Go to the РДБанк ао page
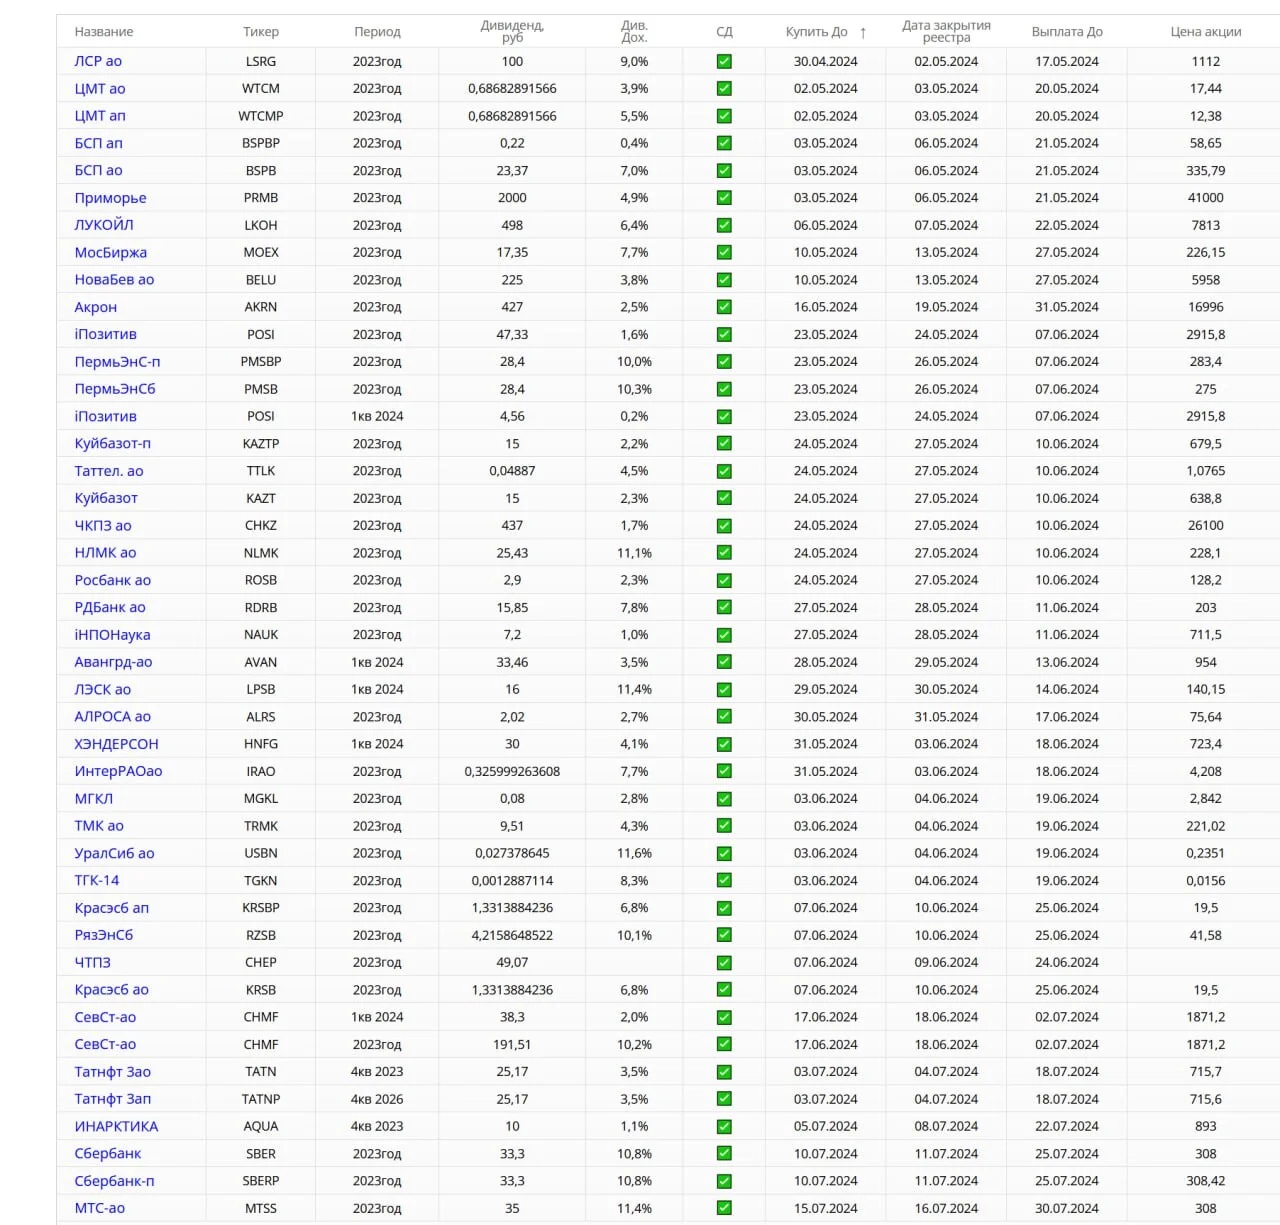The height and width of the screenshot is (1225, 1280). (x=110, y=607)
